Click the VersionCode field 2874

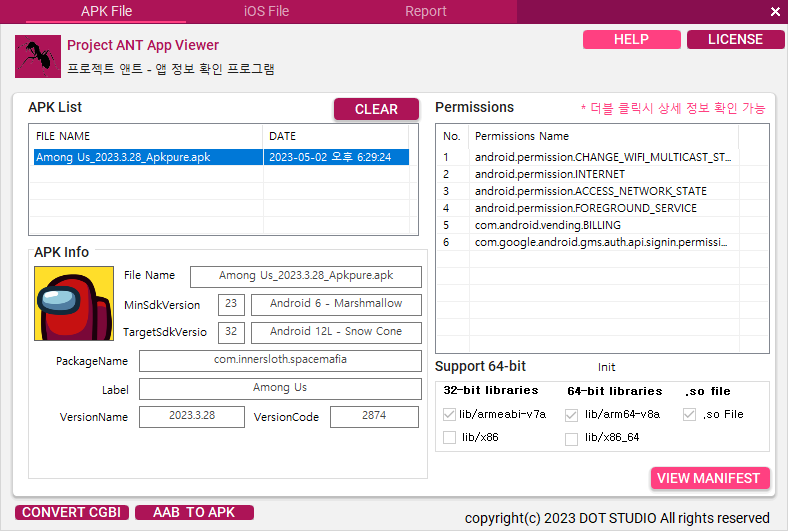coord(374,416)
